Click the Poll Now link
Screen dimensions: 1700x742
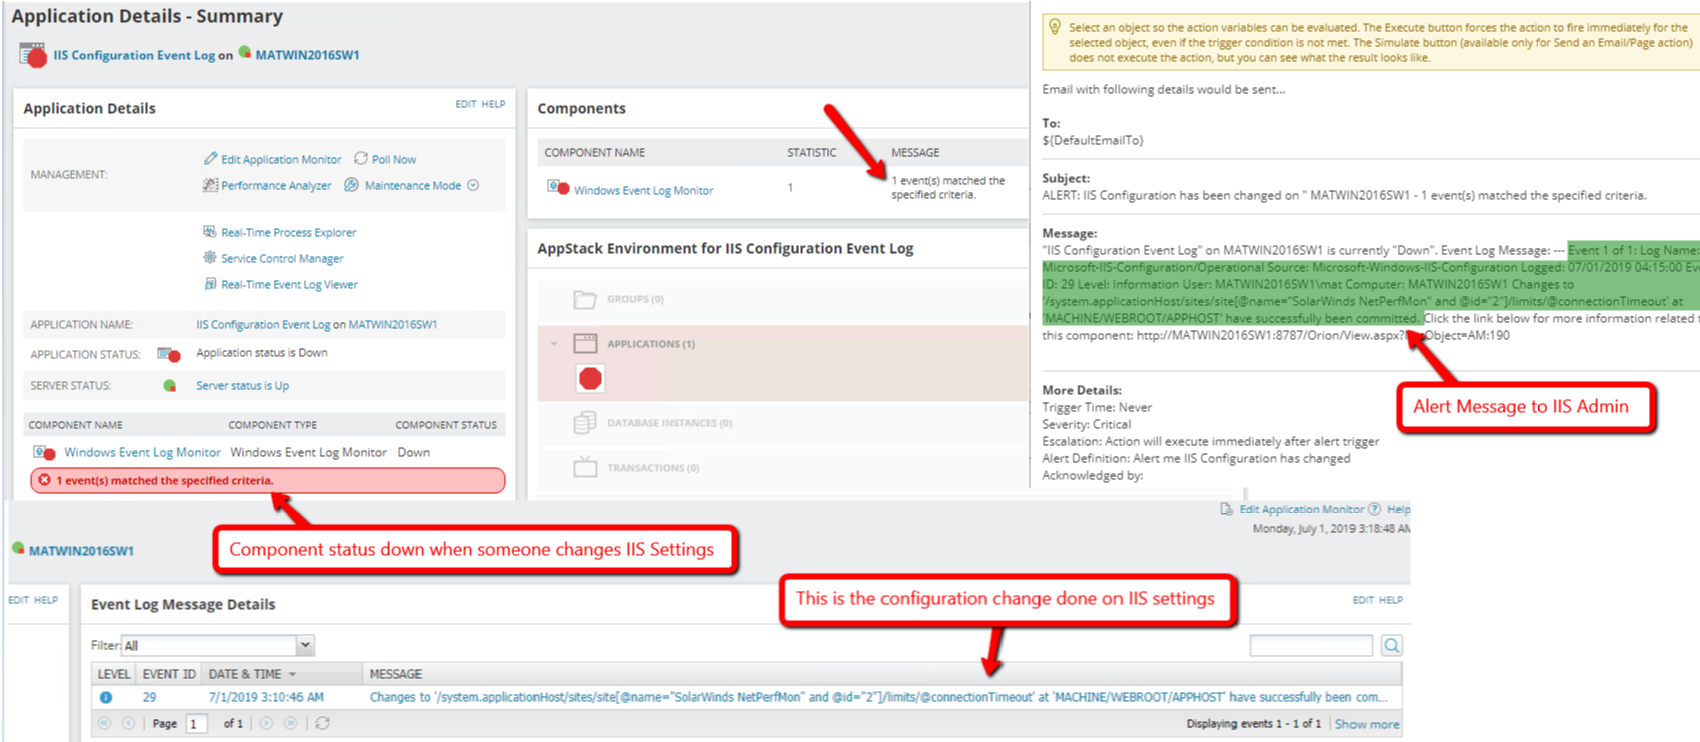click(x=394, y=159)
